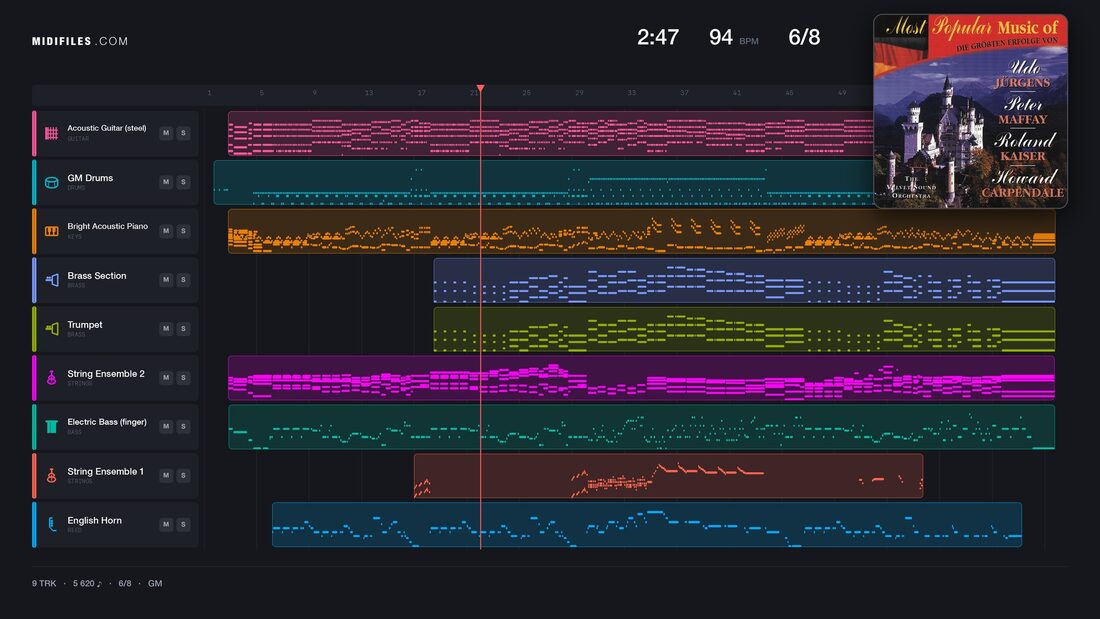Select the String Ensemble 2 track name

click(x=106, y=373)
